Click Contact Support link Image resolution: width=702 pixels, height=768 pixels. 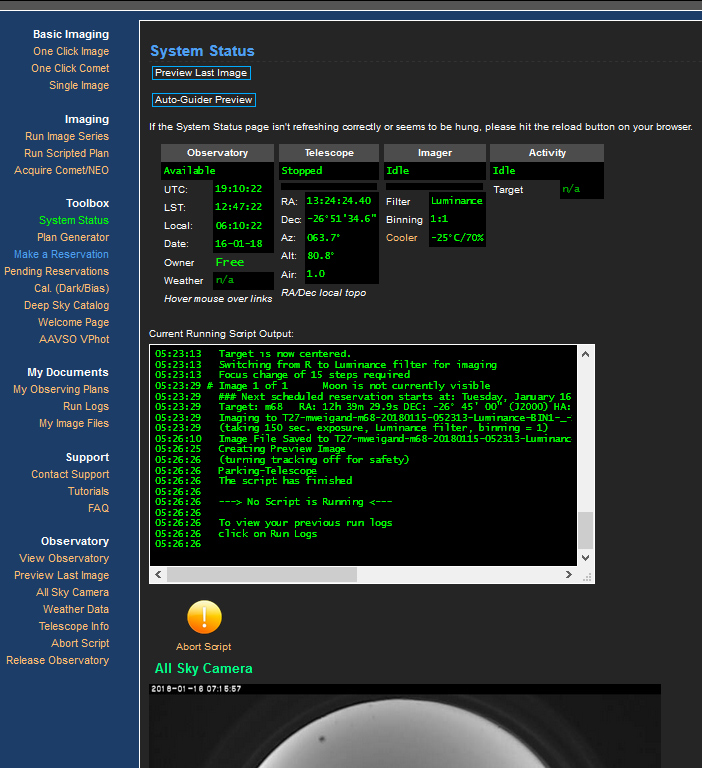(70, 474)
